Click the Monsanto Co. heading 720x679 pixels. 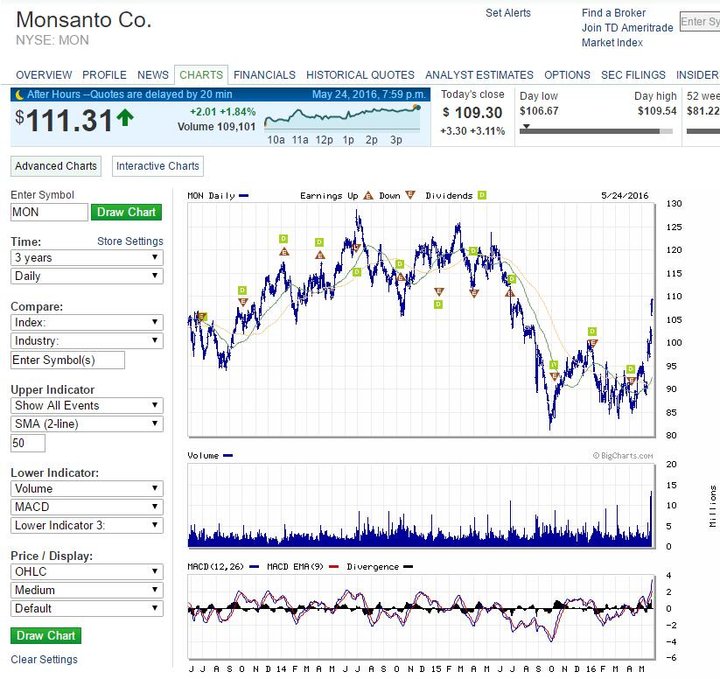84,20
